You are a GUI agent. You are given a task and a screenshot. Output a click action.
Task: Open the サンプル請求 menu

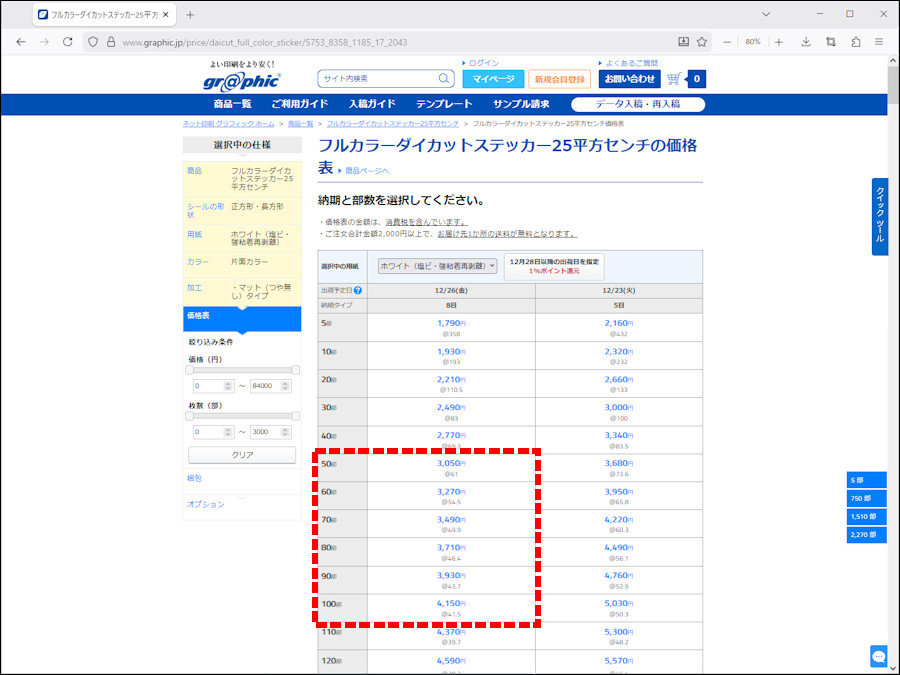(521, 104)
